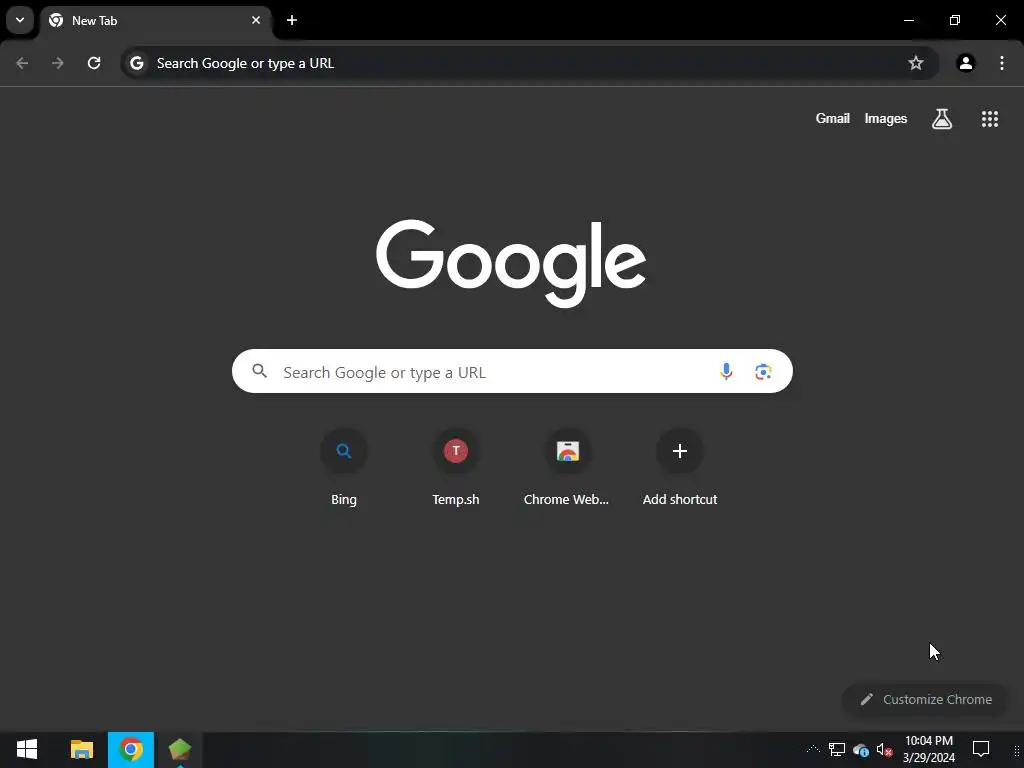Open the Chrome Web Store shortcut
Screen dimensions: 1024x768
[x=568, y=466]
